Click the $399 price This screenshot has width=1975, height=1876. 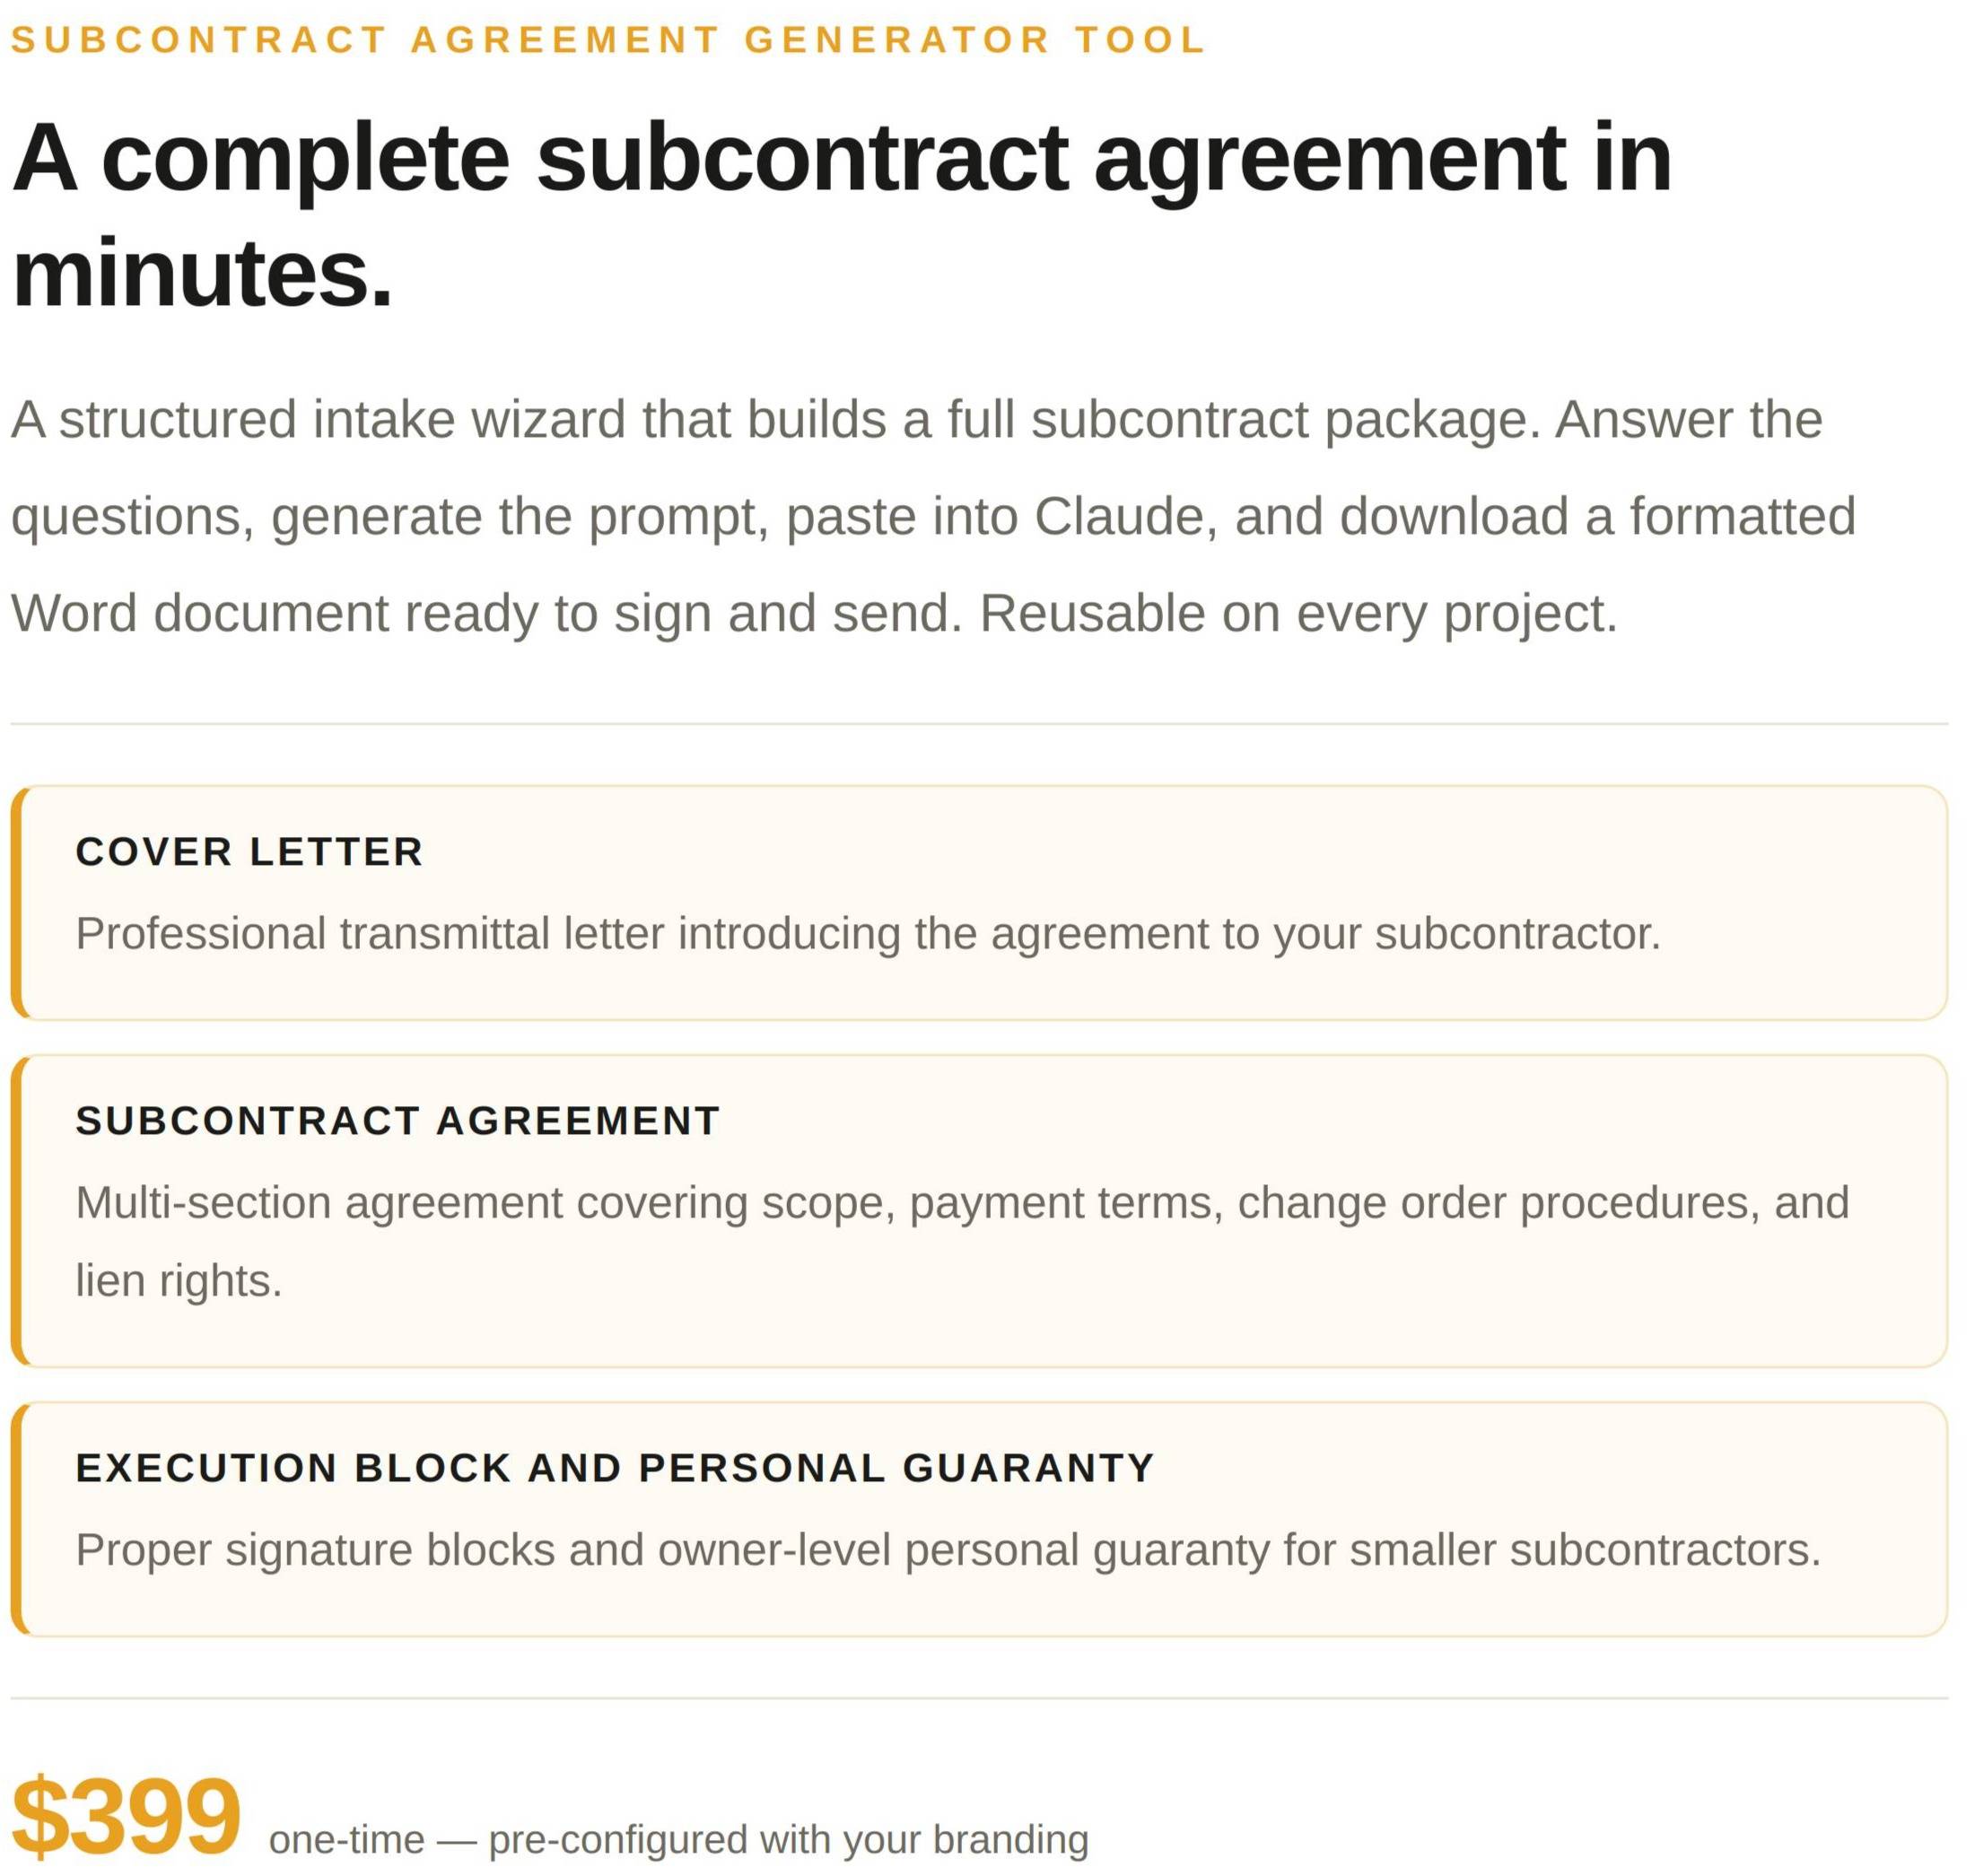(x=126, y=1817)
